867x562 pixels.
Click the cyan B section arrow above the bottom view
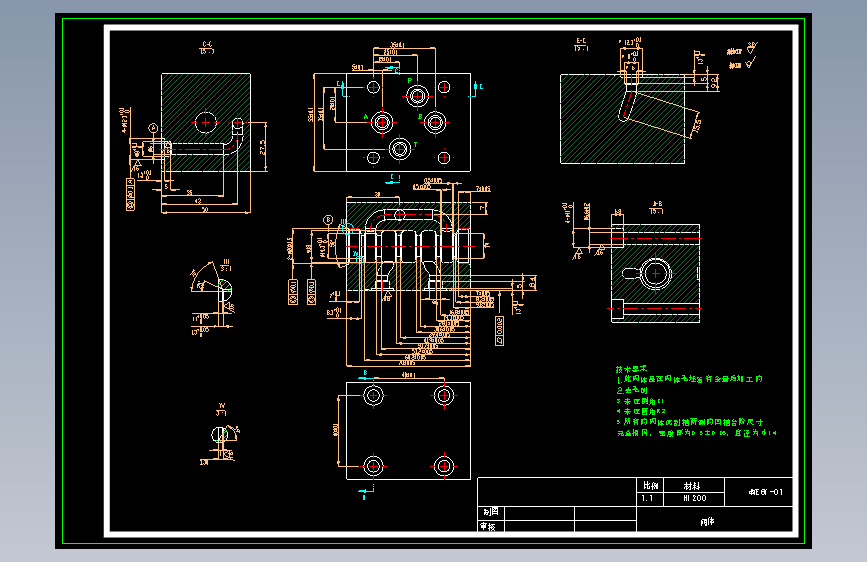[365, 375]
